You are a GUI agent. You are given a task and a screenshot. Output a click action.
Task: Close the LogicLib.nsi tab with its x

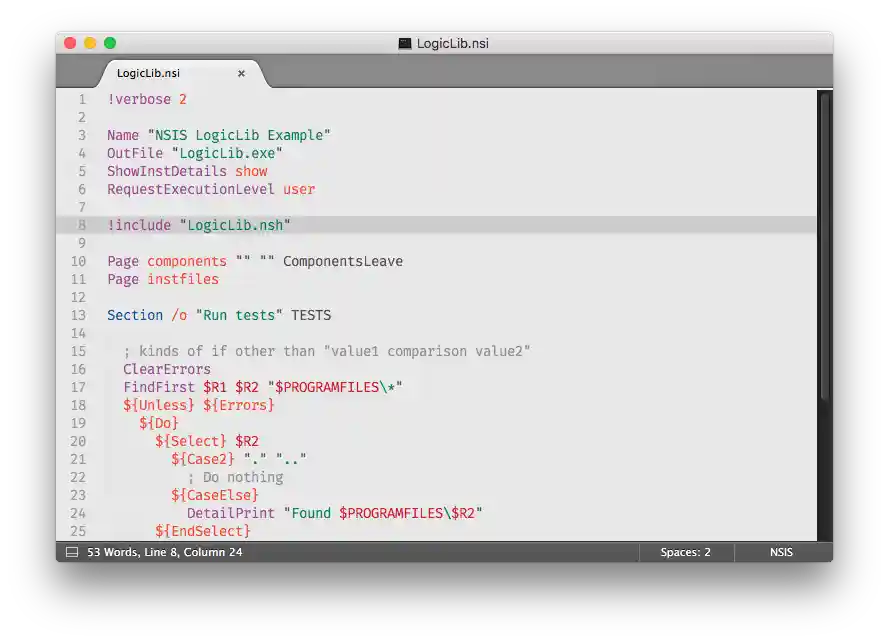(240, 72)
